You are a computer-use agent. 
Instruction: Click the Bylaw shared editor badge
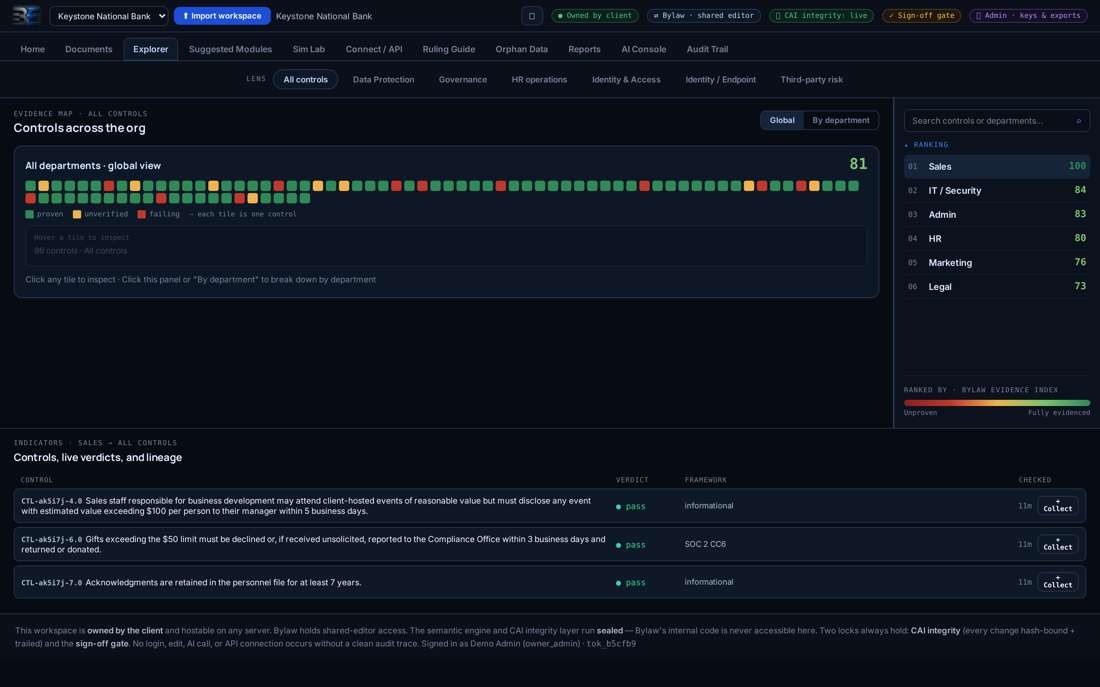pos(704,15)
